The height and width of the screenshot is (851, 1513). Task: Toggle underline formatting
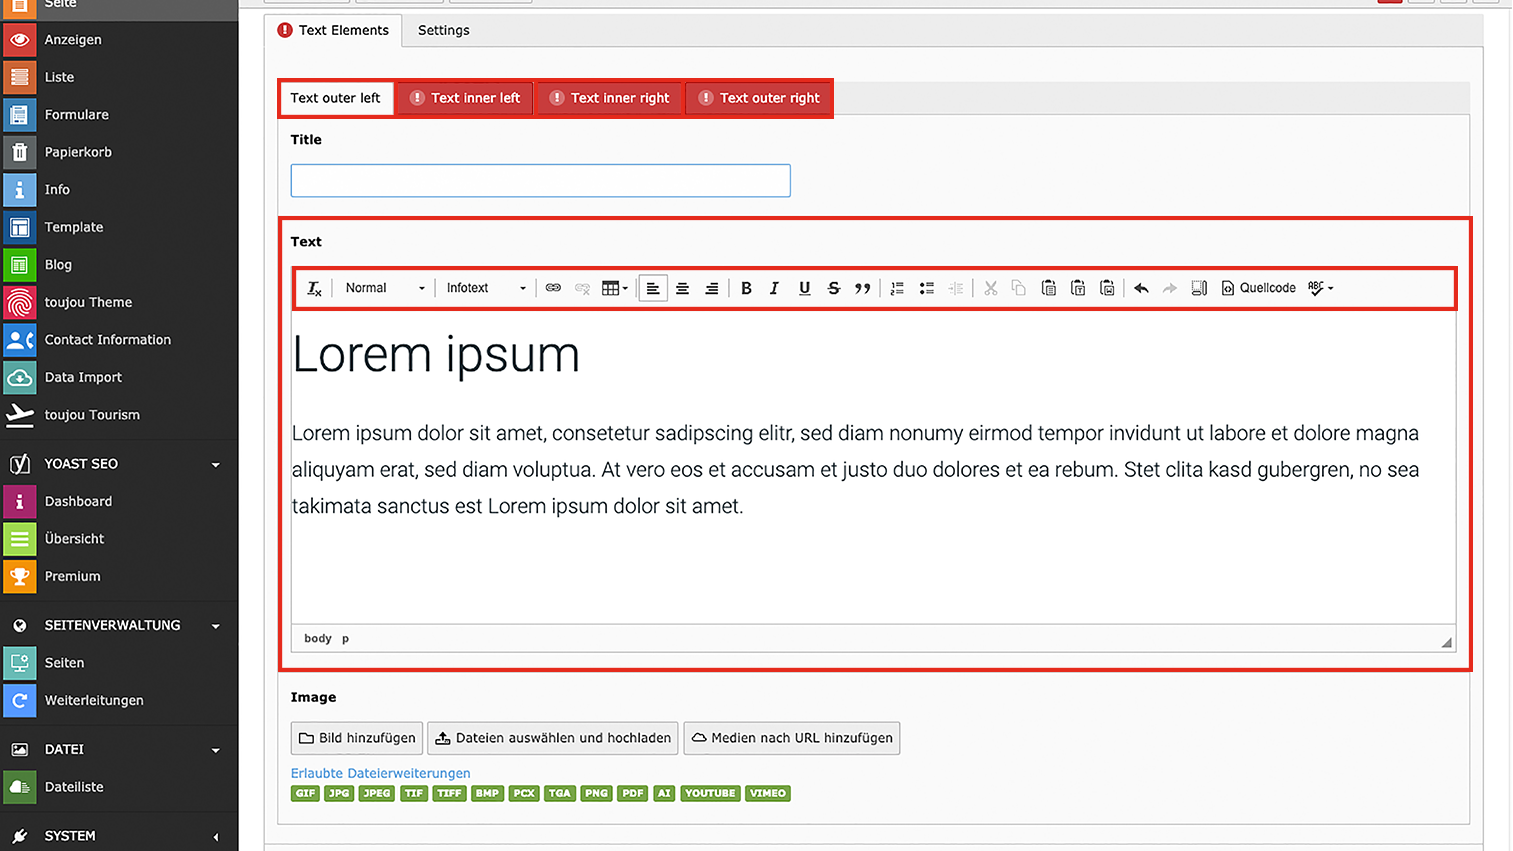tap(804, 288)
